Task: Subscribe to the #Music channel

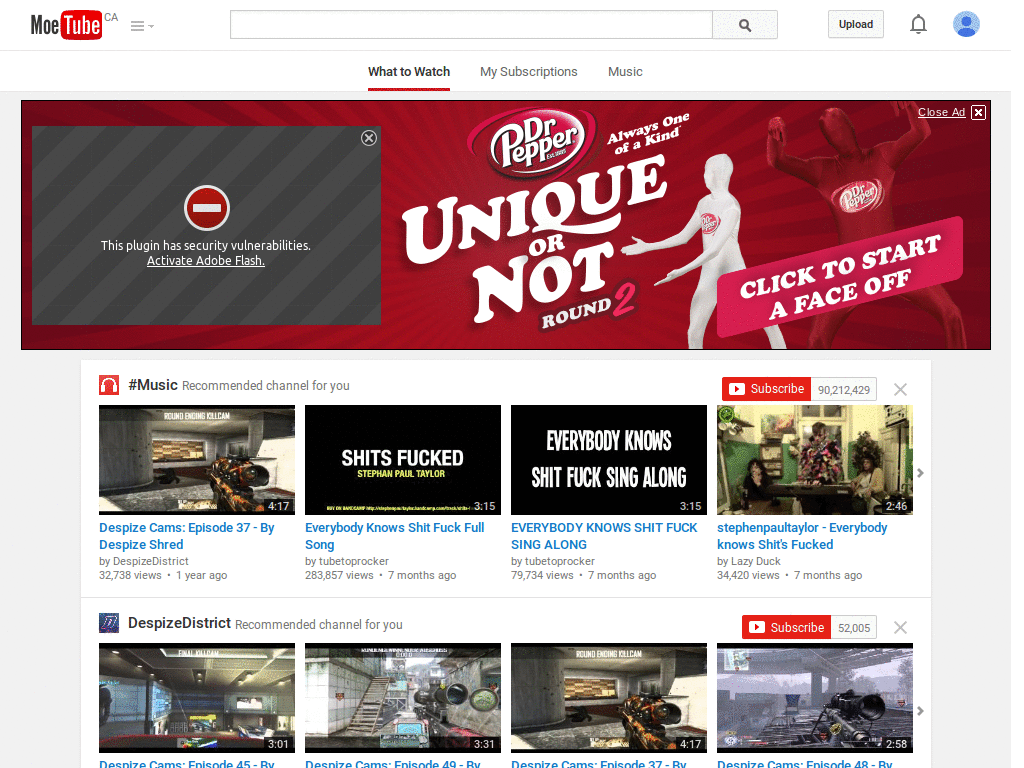Action: click(x=766, y=389)
